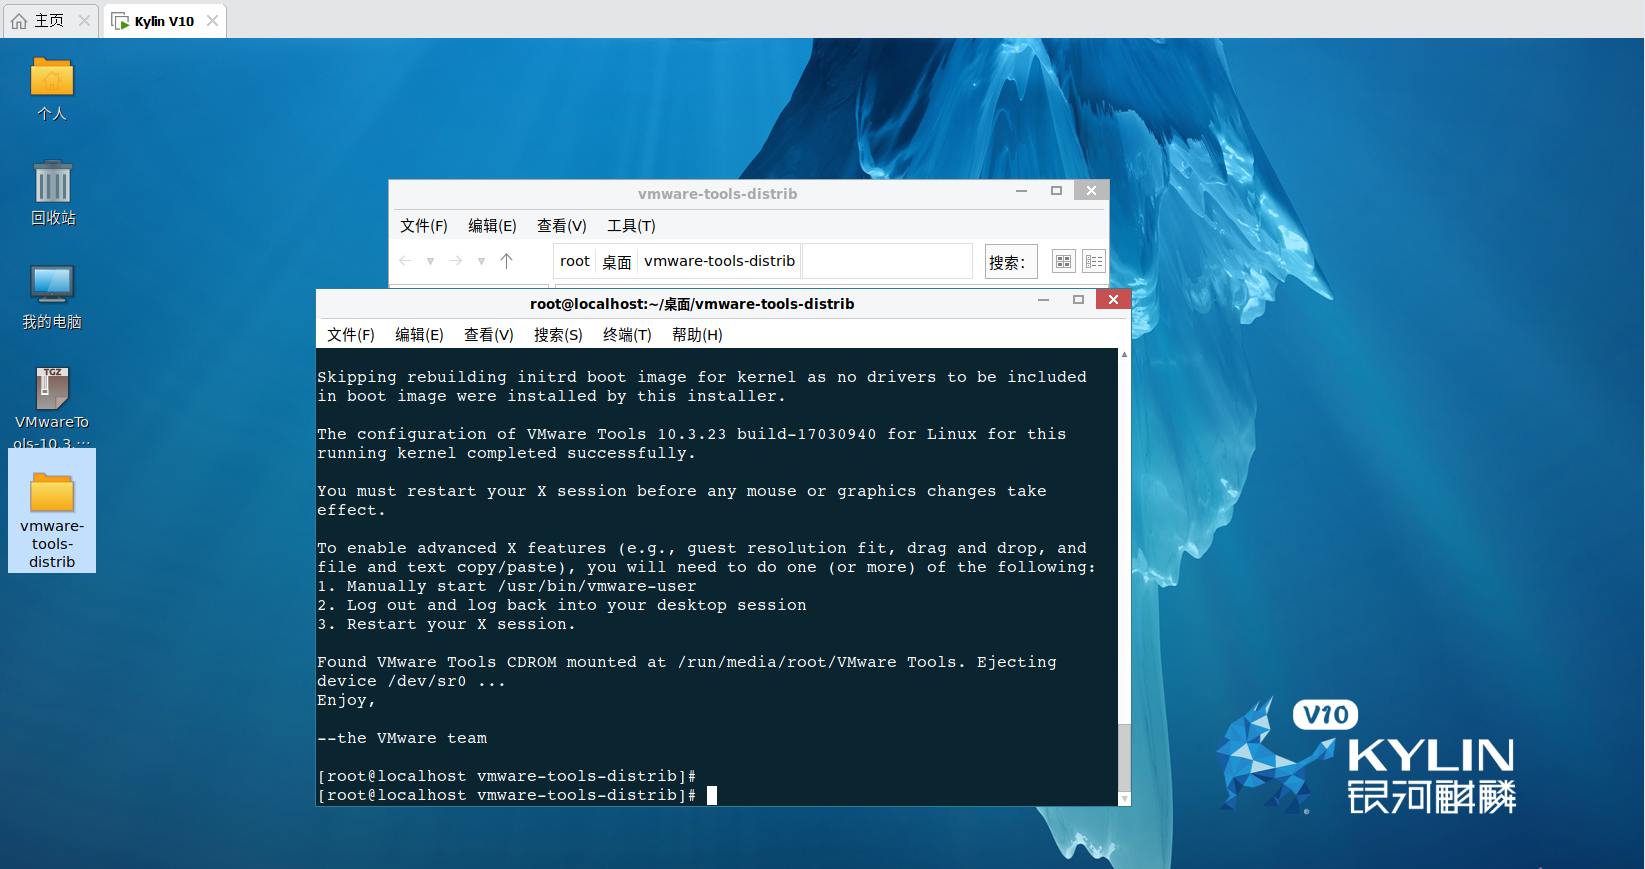1645x869 pixels.
Task: Open 查看(V) menu in the terminal
Action: [488, 335]
